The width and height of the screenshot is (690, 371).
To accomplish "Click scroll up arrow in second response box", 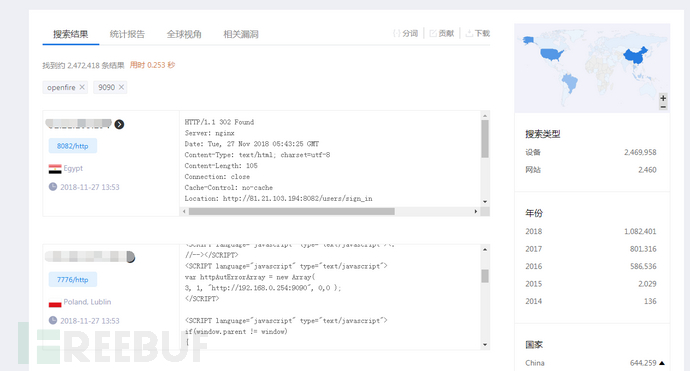I will (485, 250).
